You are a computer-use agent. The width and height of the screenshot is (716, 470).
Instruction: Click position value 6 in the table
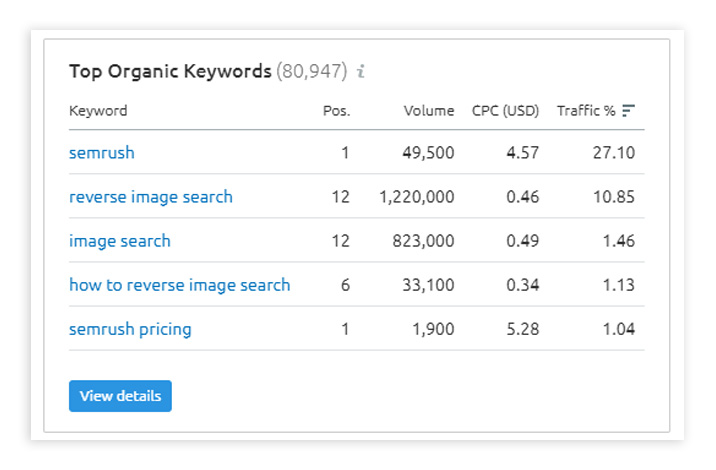tap(344, 285)
